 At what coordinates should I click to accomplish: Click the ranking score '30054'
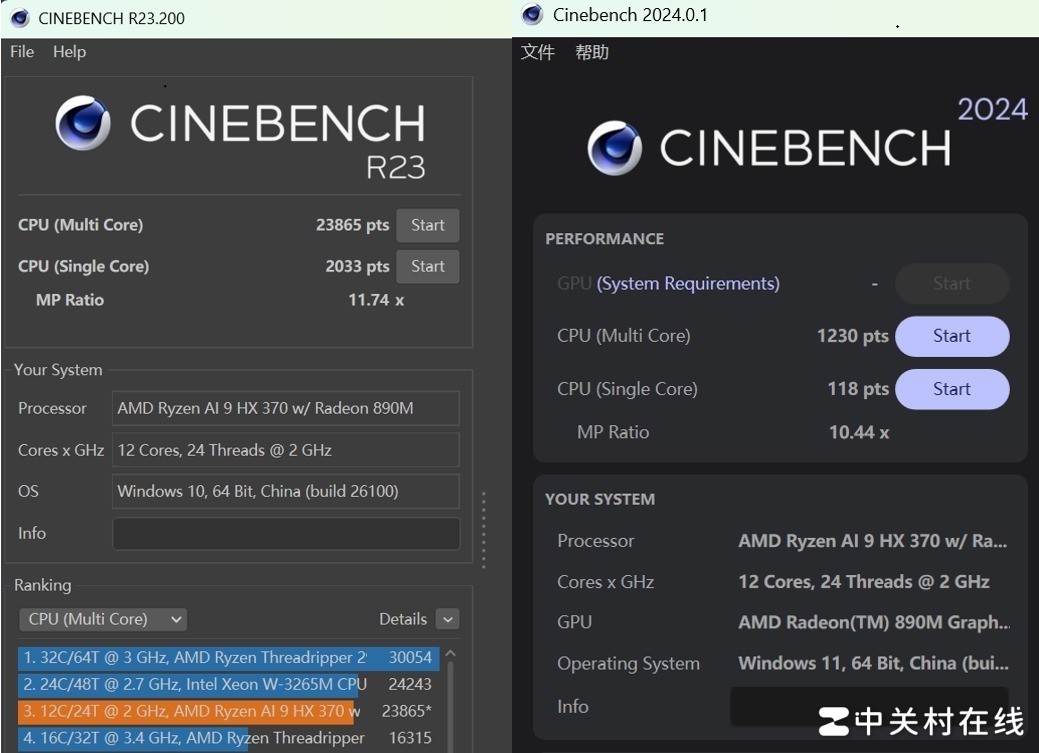(410, 658)
